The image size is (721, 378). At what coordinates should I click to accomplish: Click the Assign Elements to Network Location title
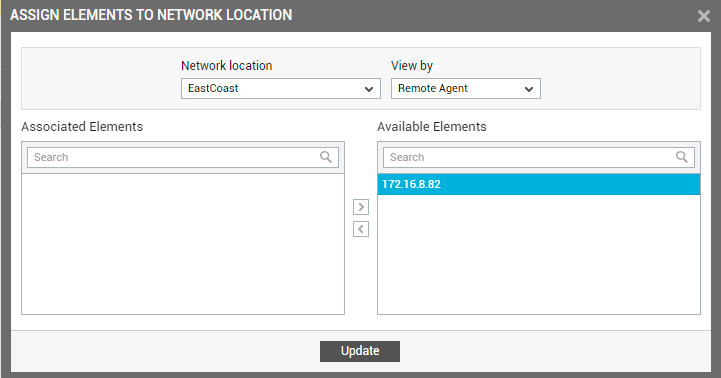tap(151, 15)
